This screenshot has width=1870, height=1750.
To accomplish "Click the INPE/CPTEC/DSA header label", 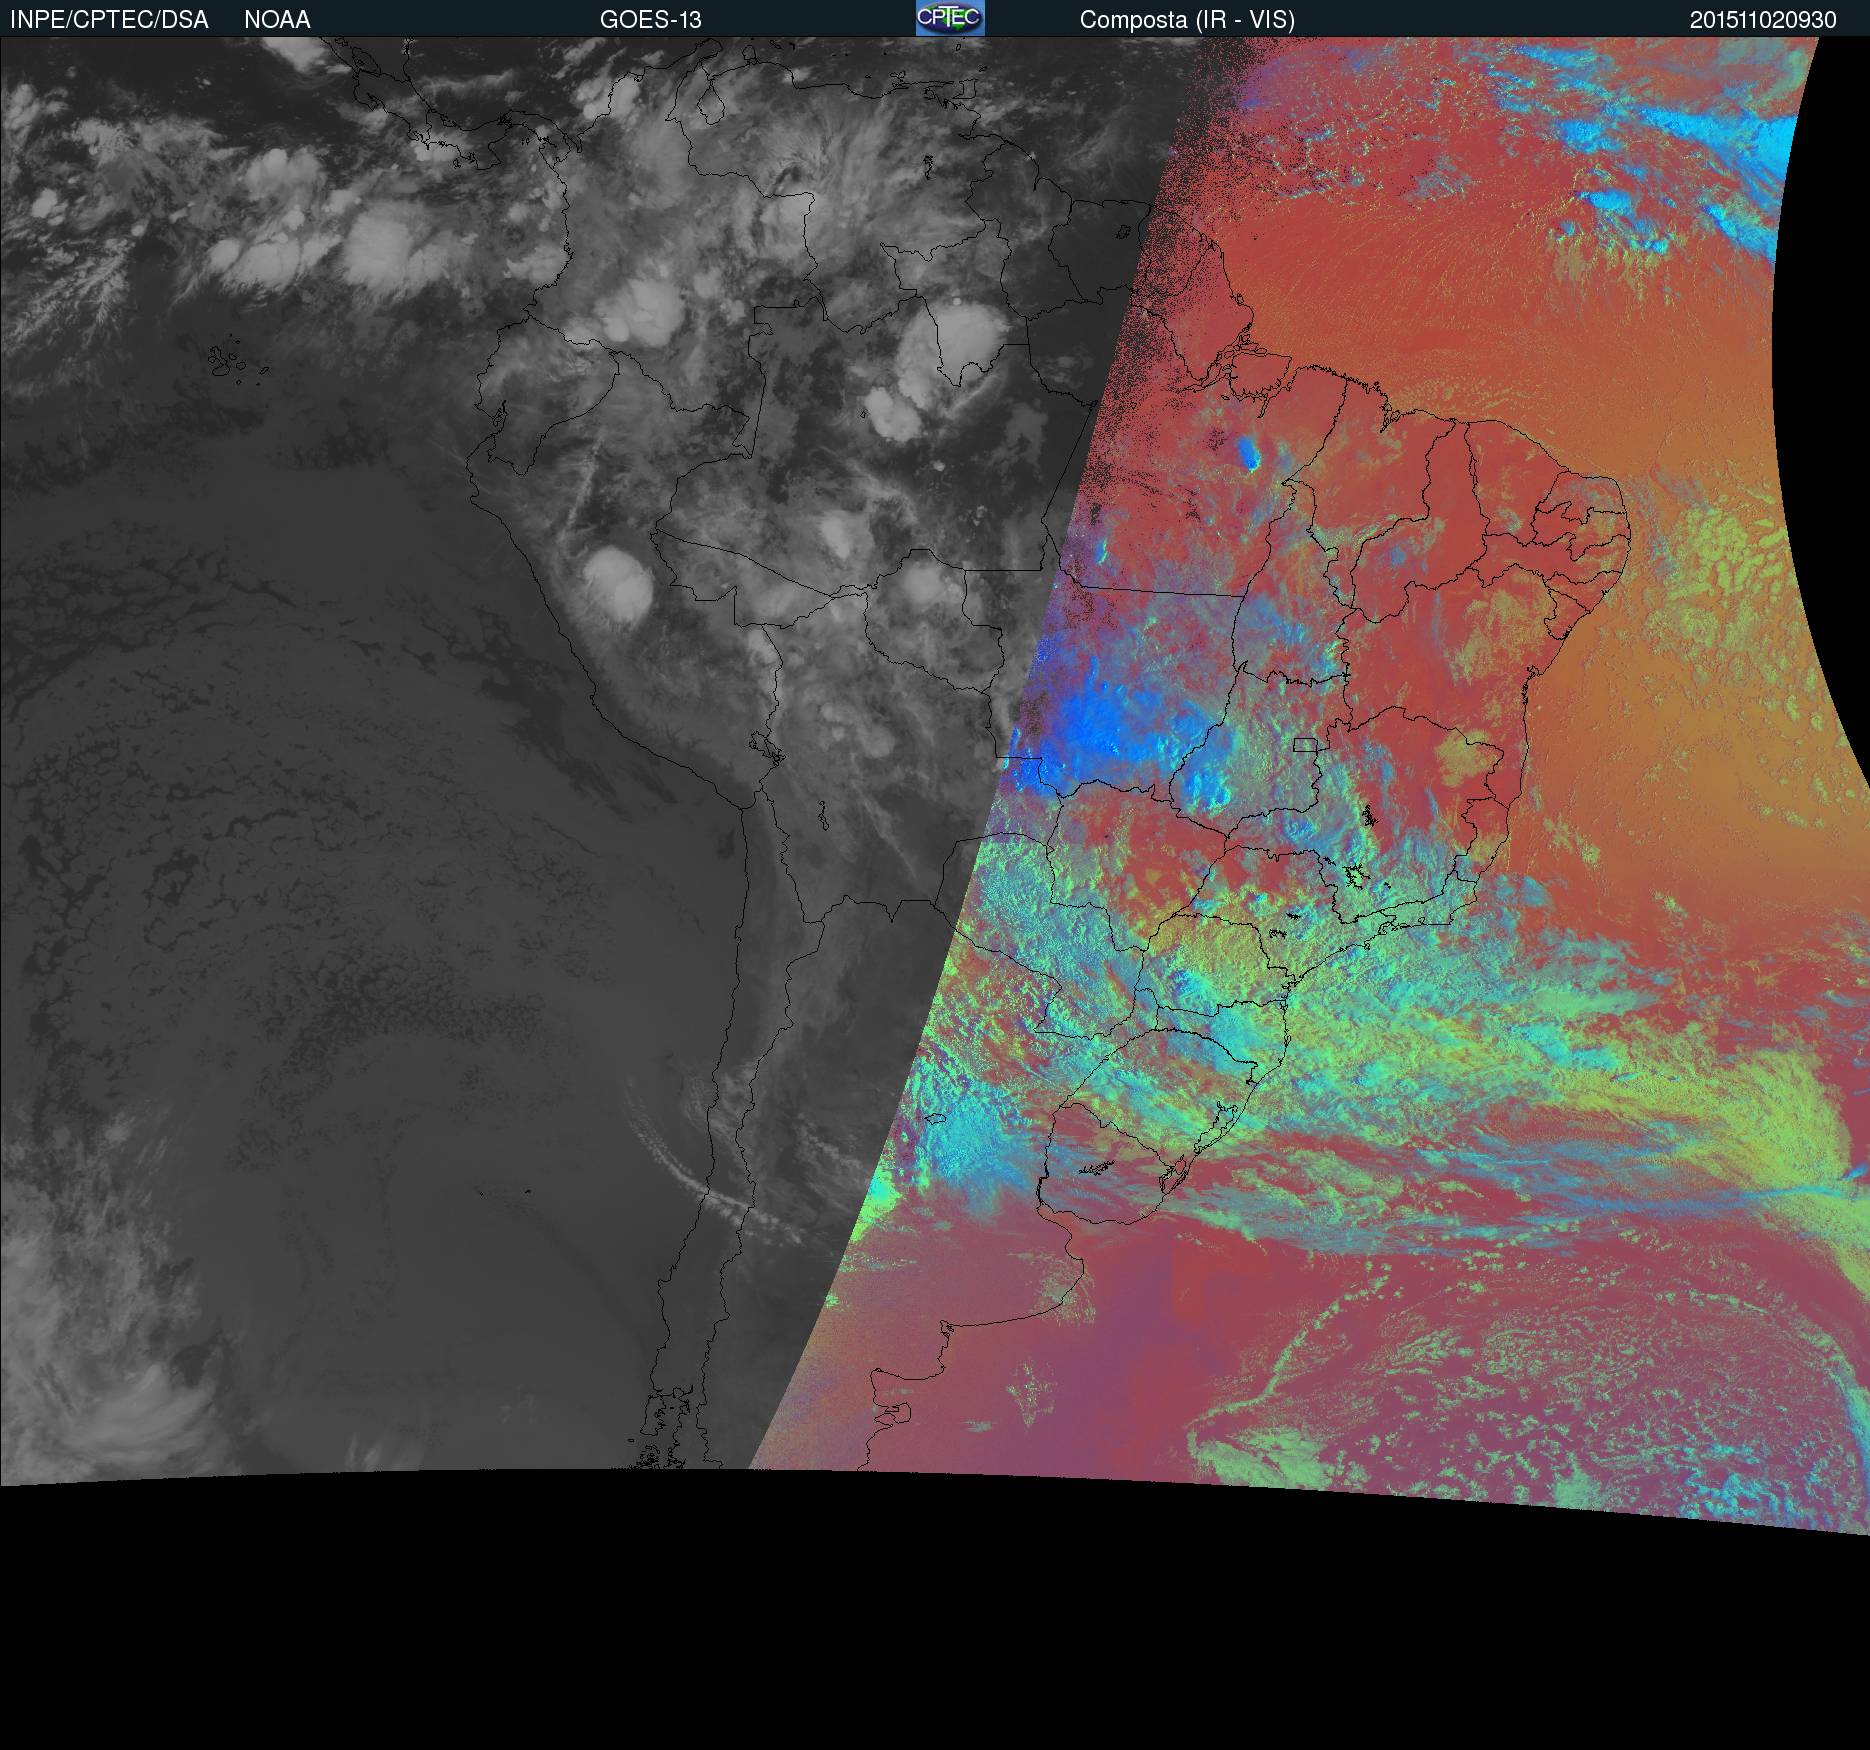I will 109,20.
